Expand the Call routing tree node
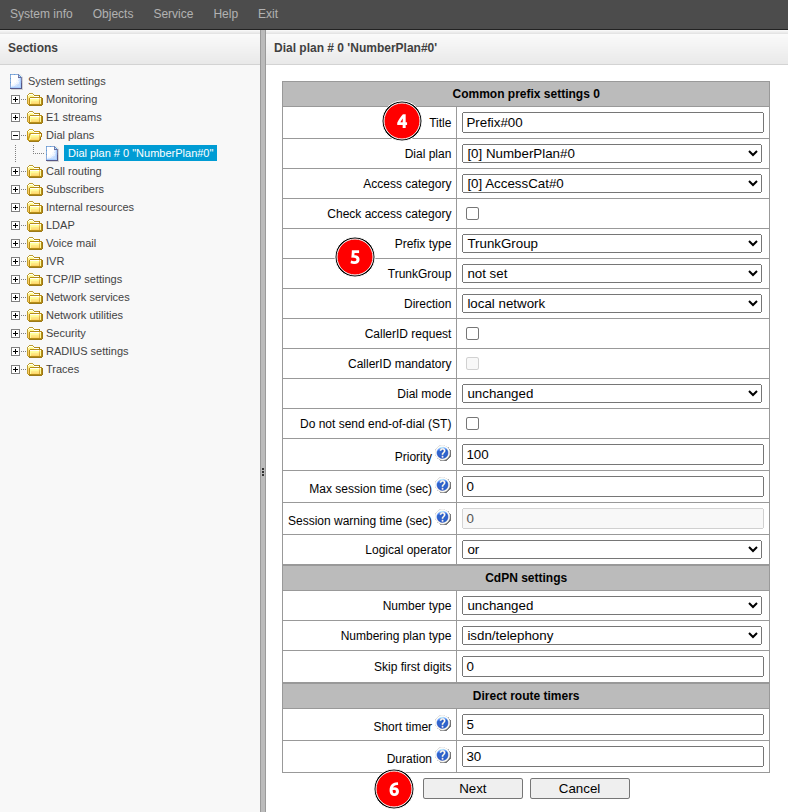Screen dimensions: 788x812 pyautogui.click(x=15, y=172)
